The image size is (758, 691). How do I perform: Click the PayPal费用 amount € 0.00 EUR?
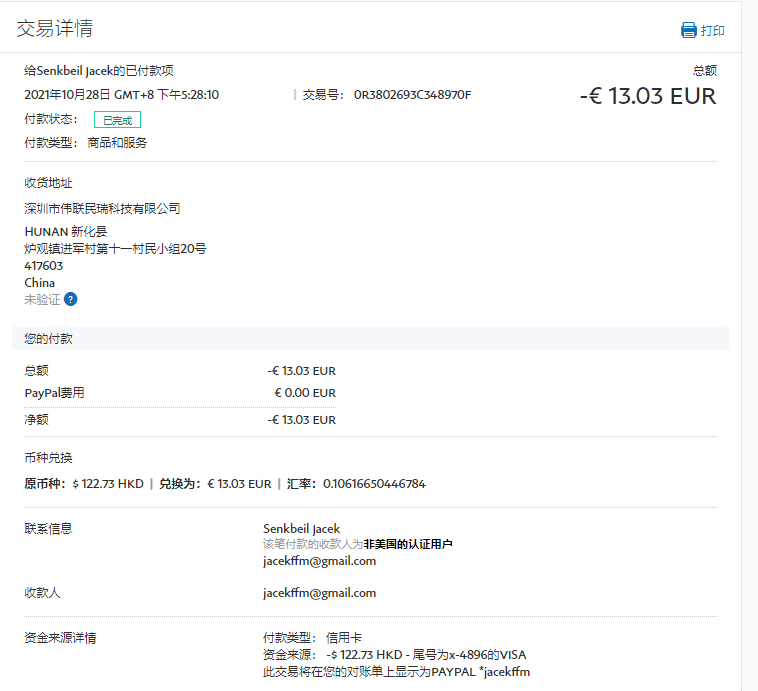(x=305, y=393)
